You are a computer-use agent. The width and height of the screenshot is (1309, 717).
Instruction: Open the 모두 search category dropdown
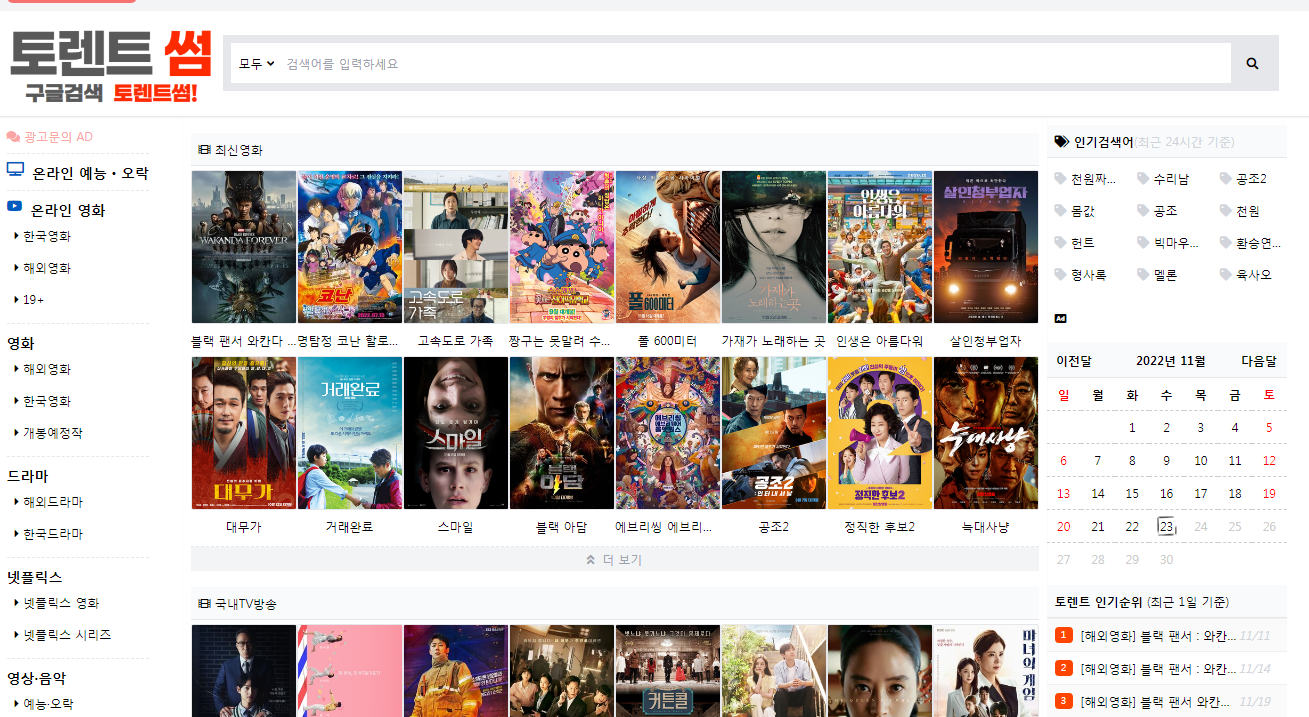click(x=256, y=63)
